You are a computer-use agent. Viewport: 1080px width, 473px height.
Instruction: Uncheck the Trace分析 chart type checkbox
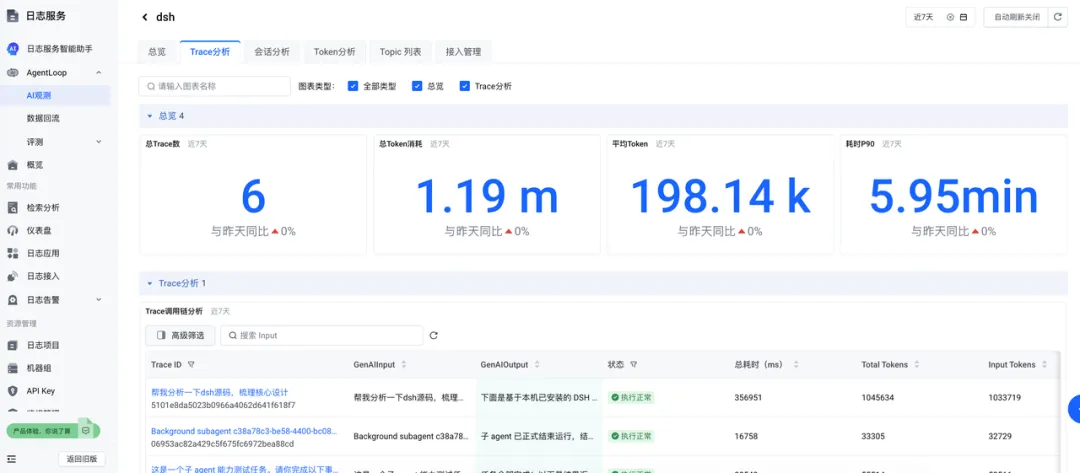[x=464, y=86]
